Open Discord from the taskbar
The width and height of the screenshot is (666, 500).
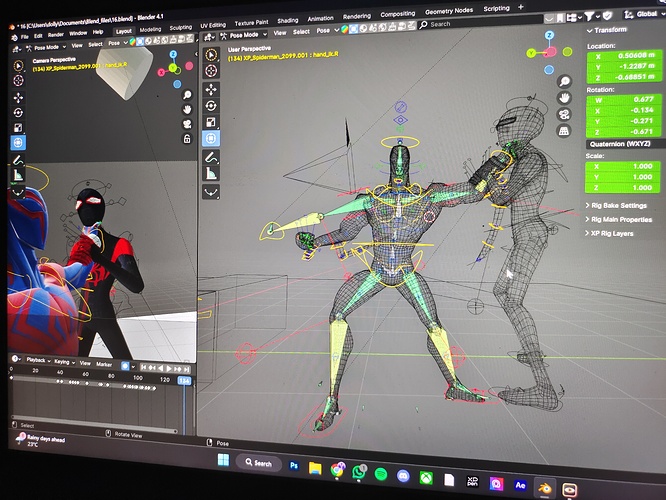pos(403,476)
